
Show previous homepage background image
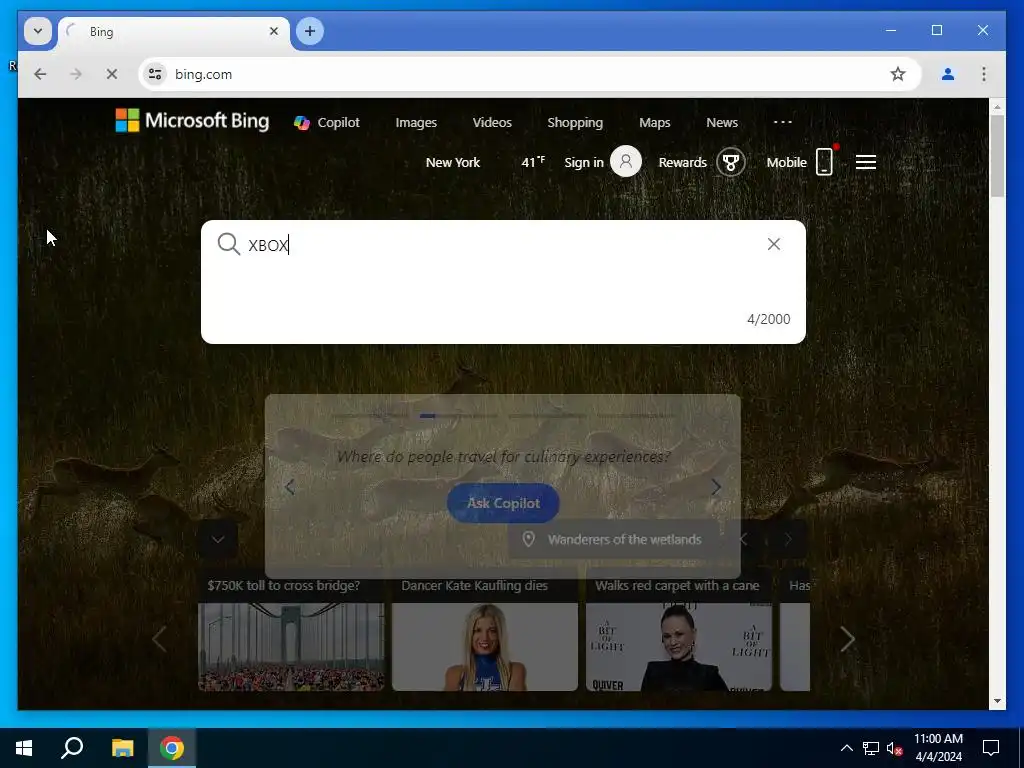743,539
